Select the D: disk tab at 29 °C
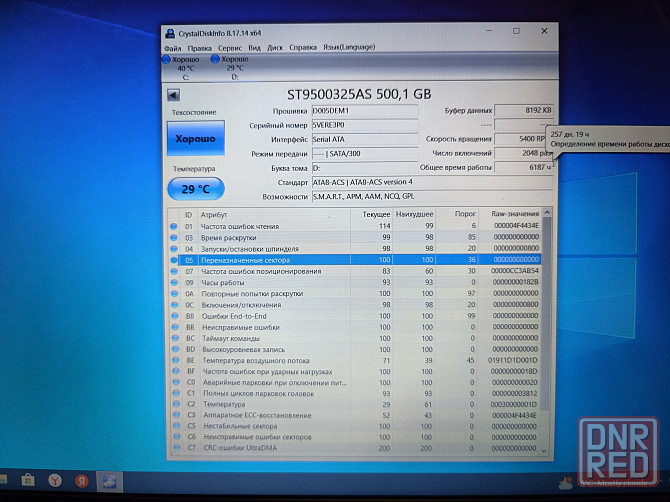 pyautogui.click(x=233, y=68)
